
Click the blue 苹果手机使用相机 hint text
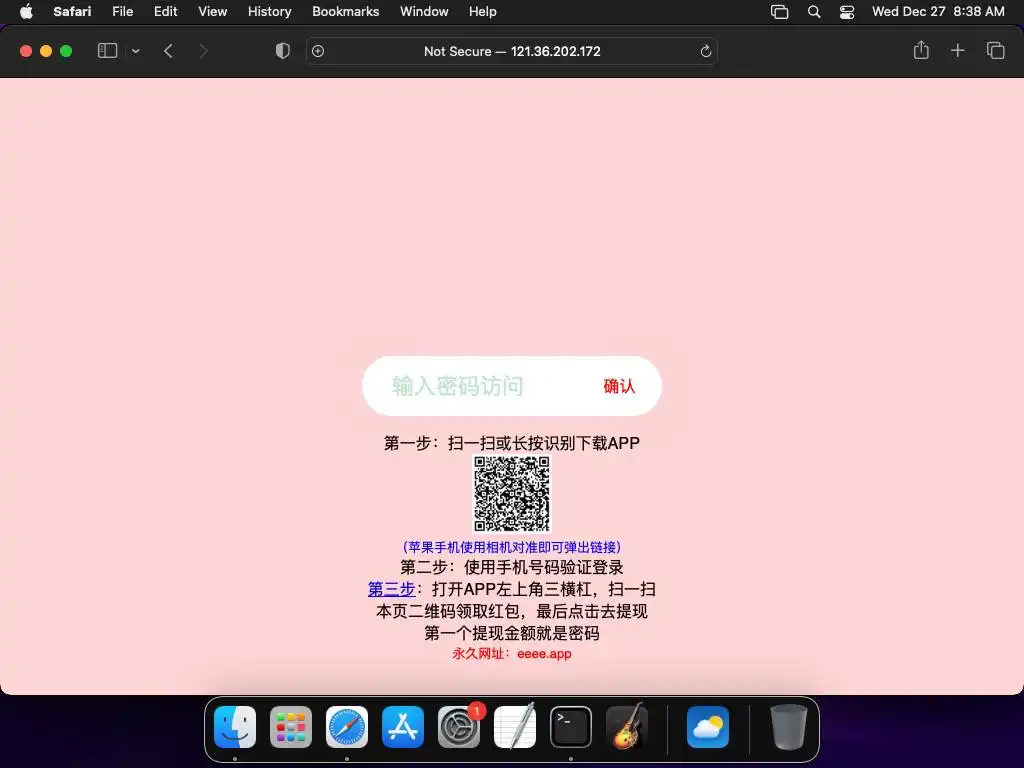(512, 547)
